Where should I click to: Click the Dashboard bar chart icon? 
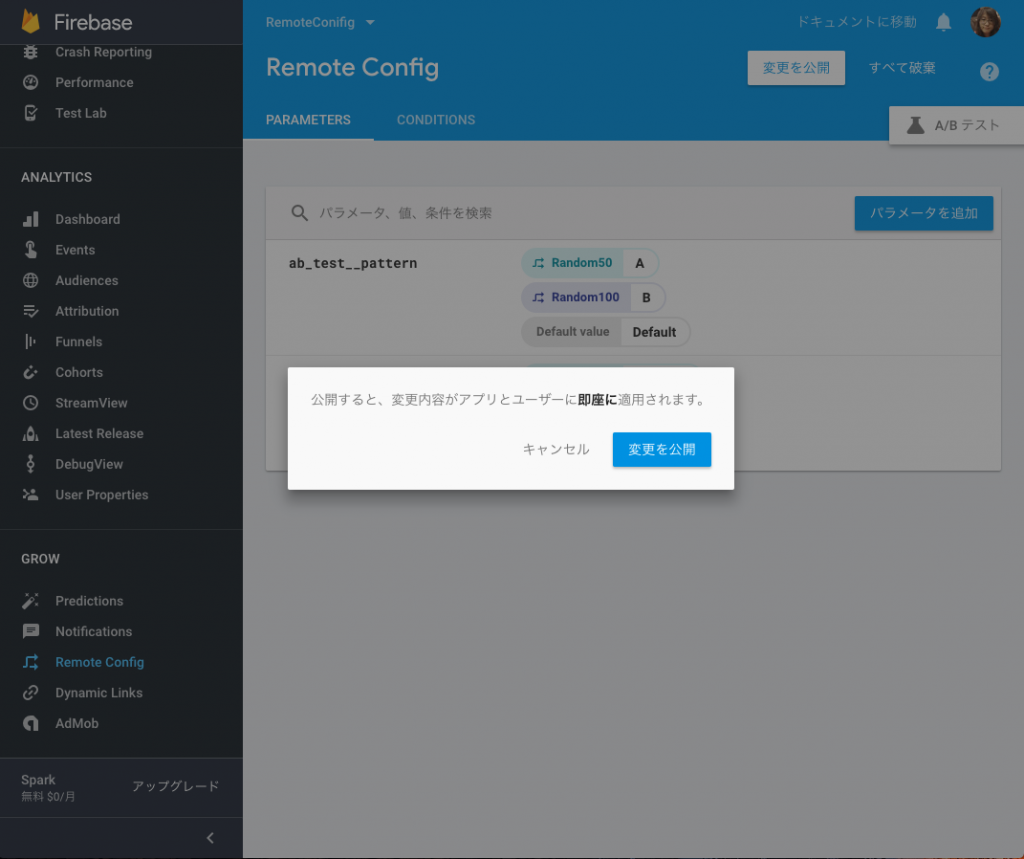coord(31,219)
